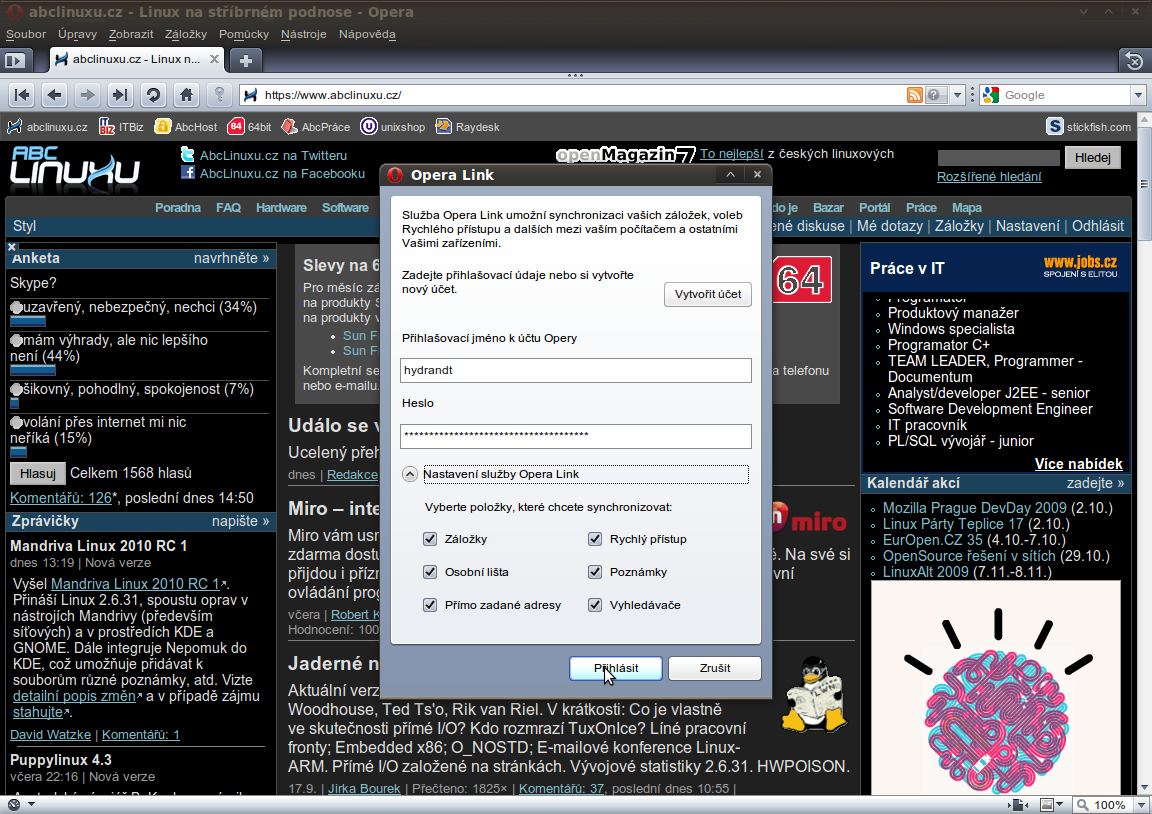Uncheck the Vyhledávače checkbox
The width and height of the screenshot is (1152, 814).
595,605
